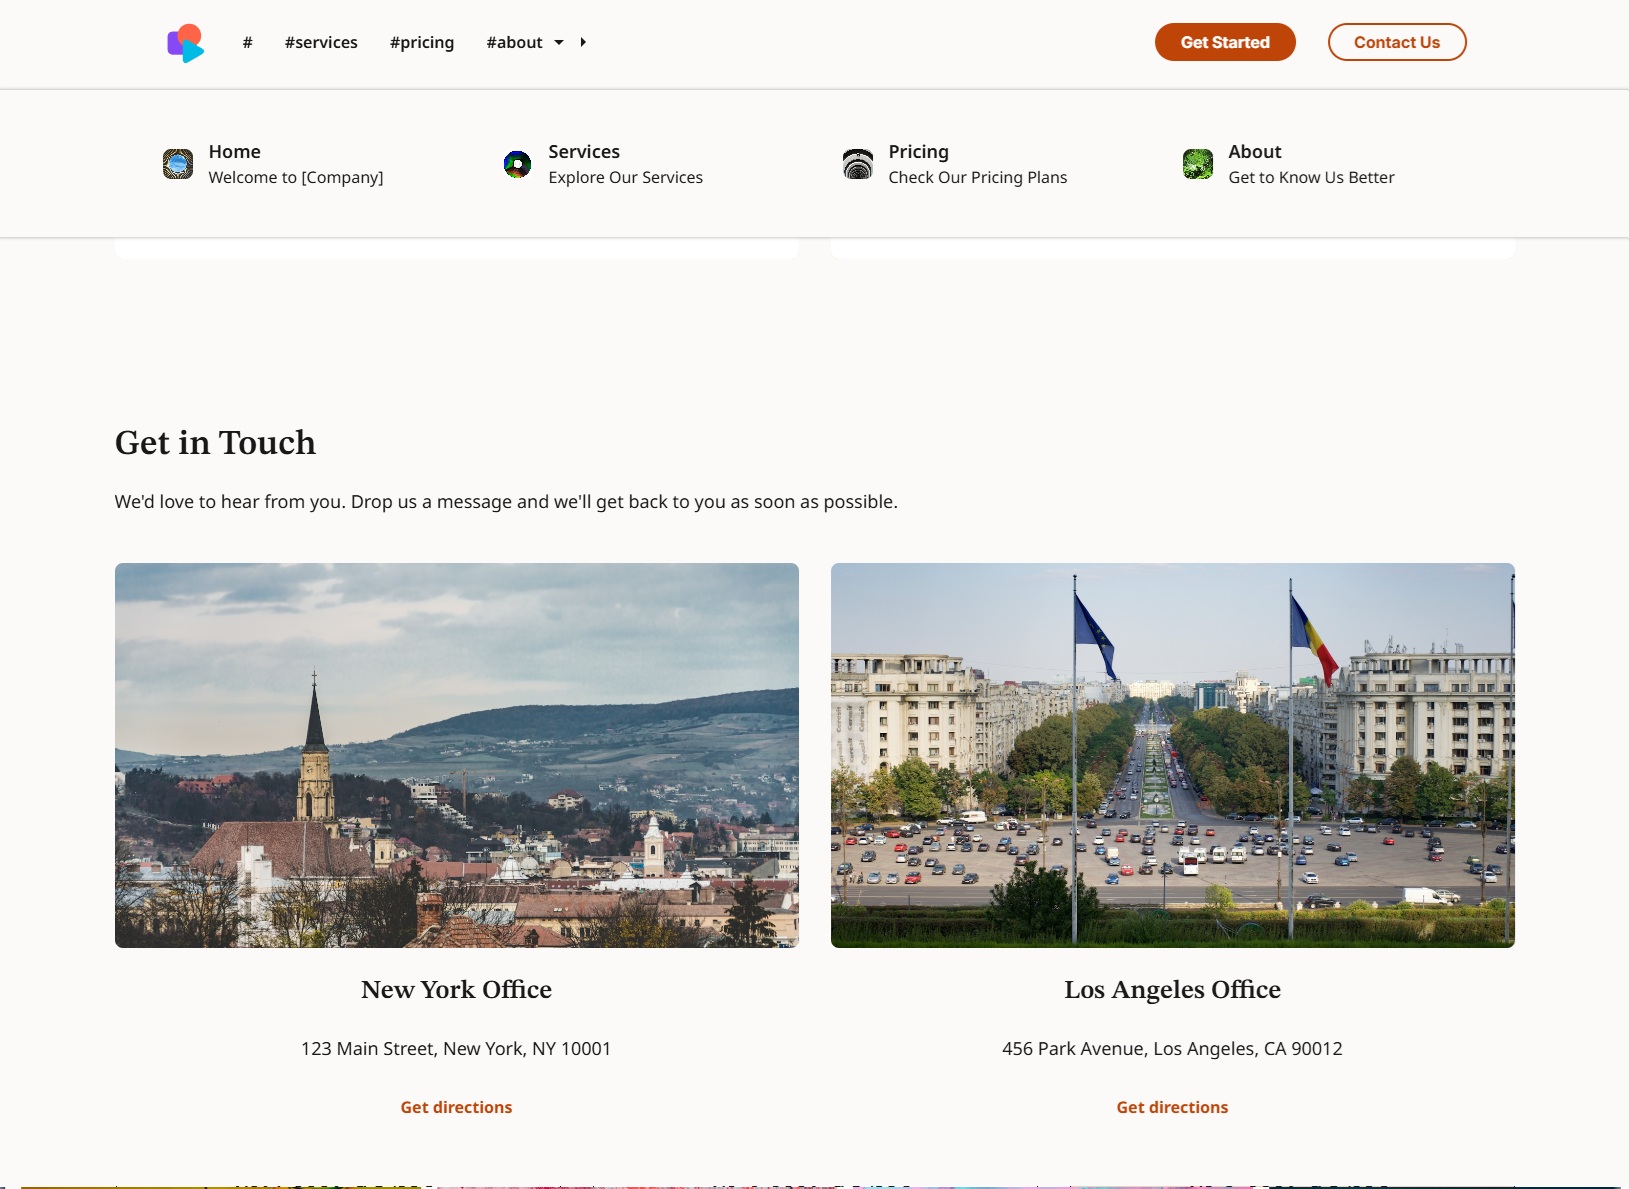
Task: Click the Pricing menu item icon
Action: 858,164
